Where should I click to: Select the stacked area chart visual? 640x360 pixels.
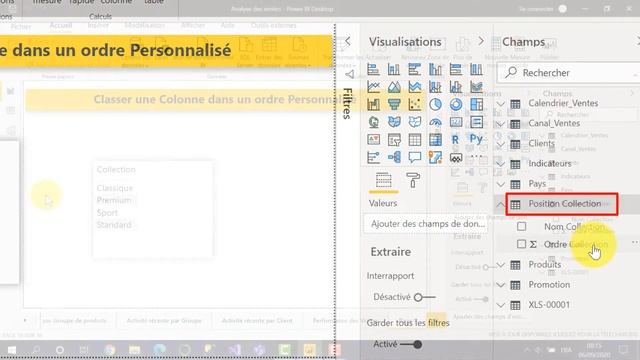pyautogui.click(x=415, y=87)
